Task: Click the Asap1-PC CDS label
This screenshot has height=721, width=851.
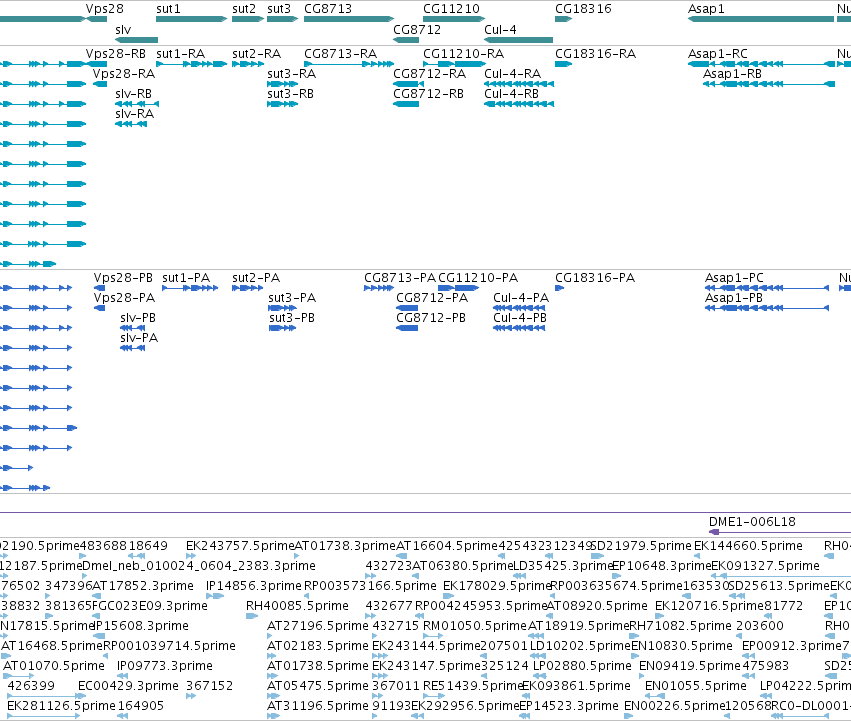Action: (734, 278)
